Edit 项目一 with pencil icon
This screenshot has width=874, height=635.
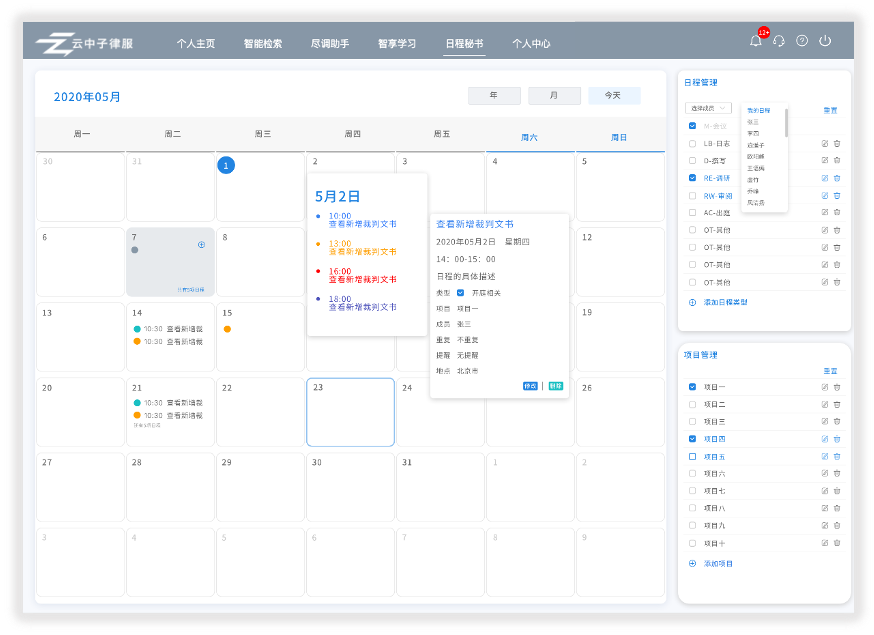(x=825, y=387)
